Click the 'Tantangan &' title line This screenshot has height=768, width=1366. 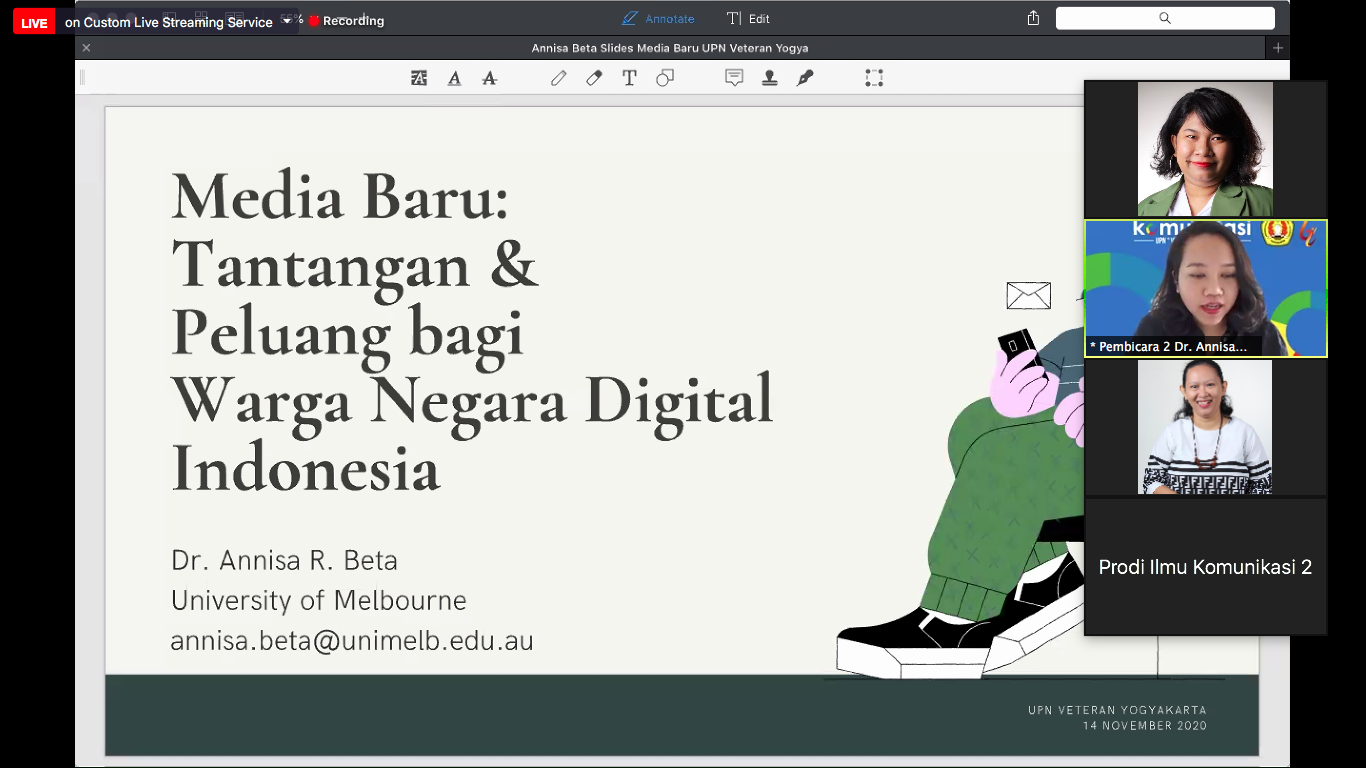[x=355, y=265]
